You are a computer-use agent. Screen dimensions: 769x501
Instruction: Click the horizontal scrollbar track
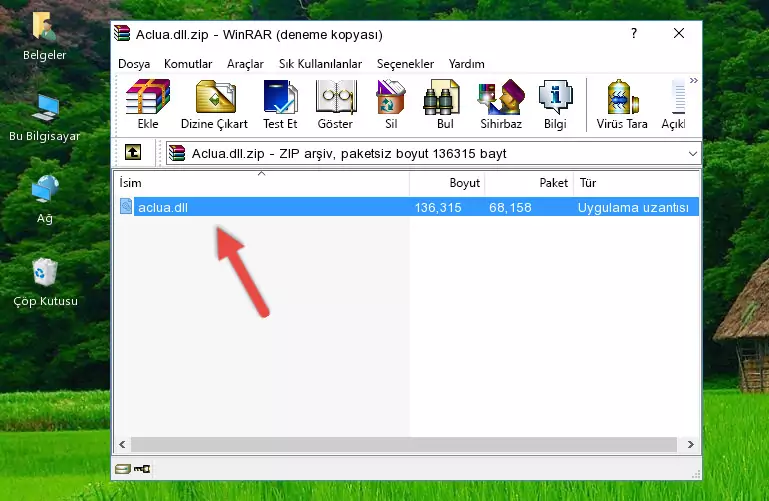(404, 445)
